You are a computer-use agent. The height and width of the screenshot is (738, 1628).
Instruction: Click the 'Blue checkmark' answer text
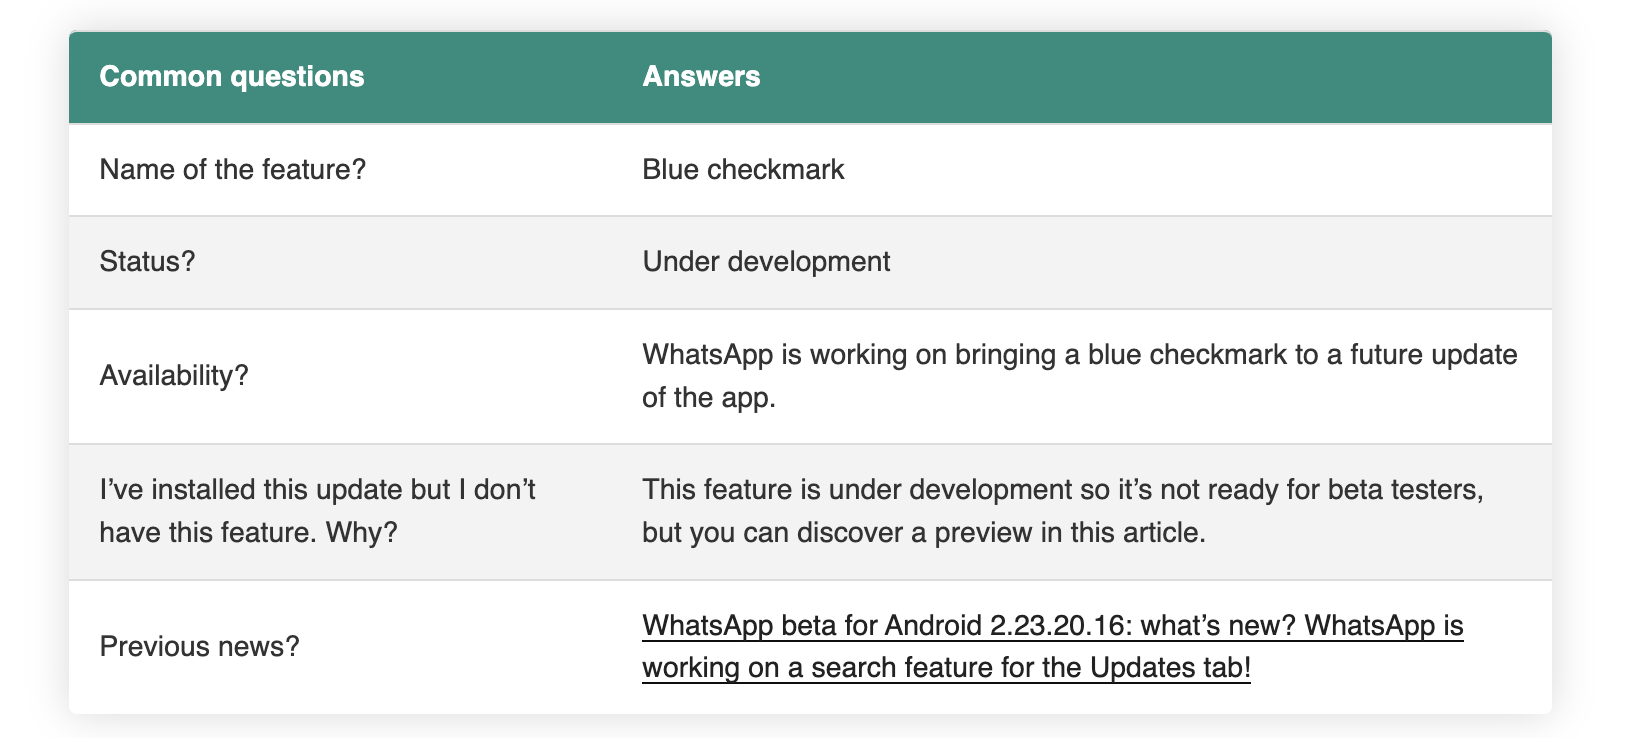click(x=743, y=170)
